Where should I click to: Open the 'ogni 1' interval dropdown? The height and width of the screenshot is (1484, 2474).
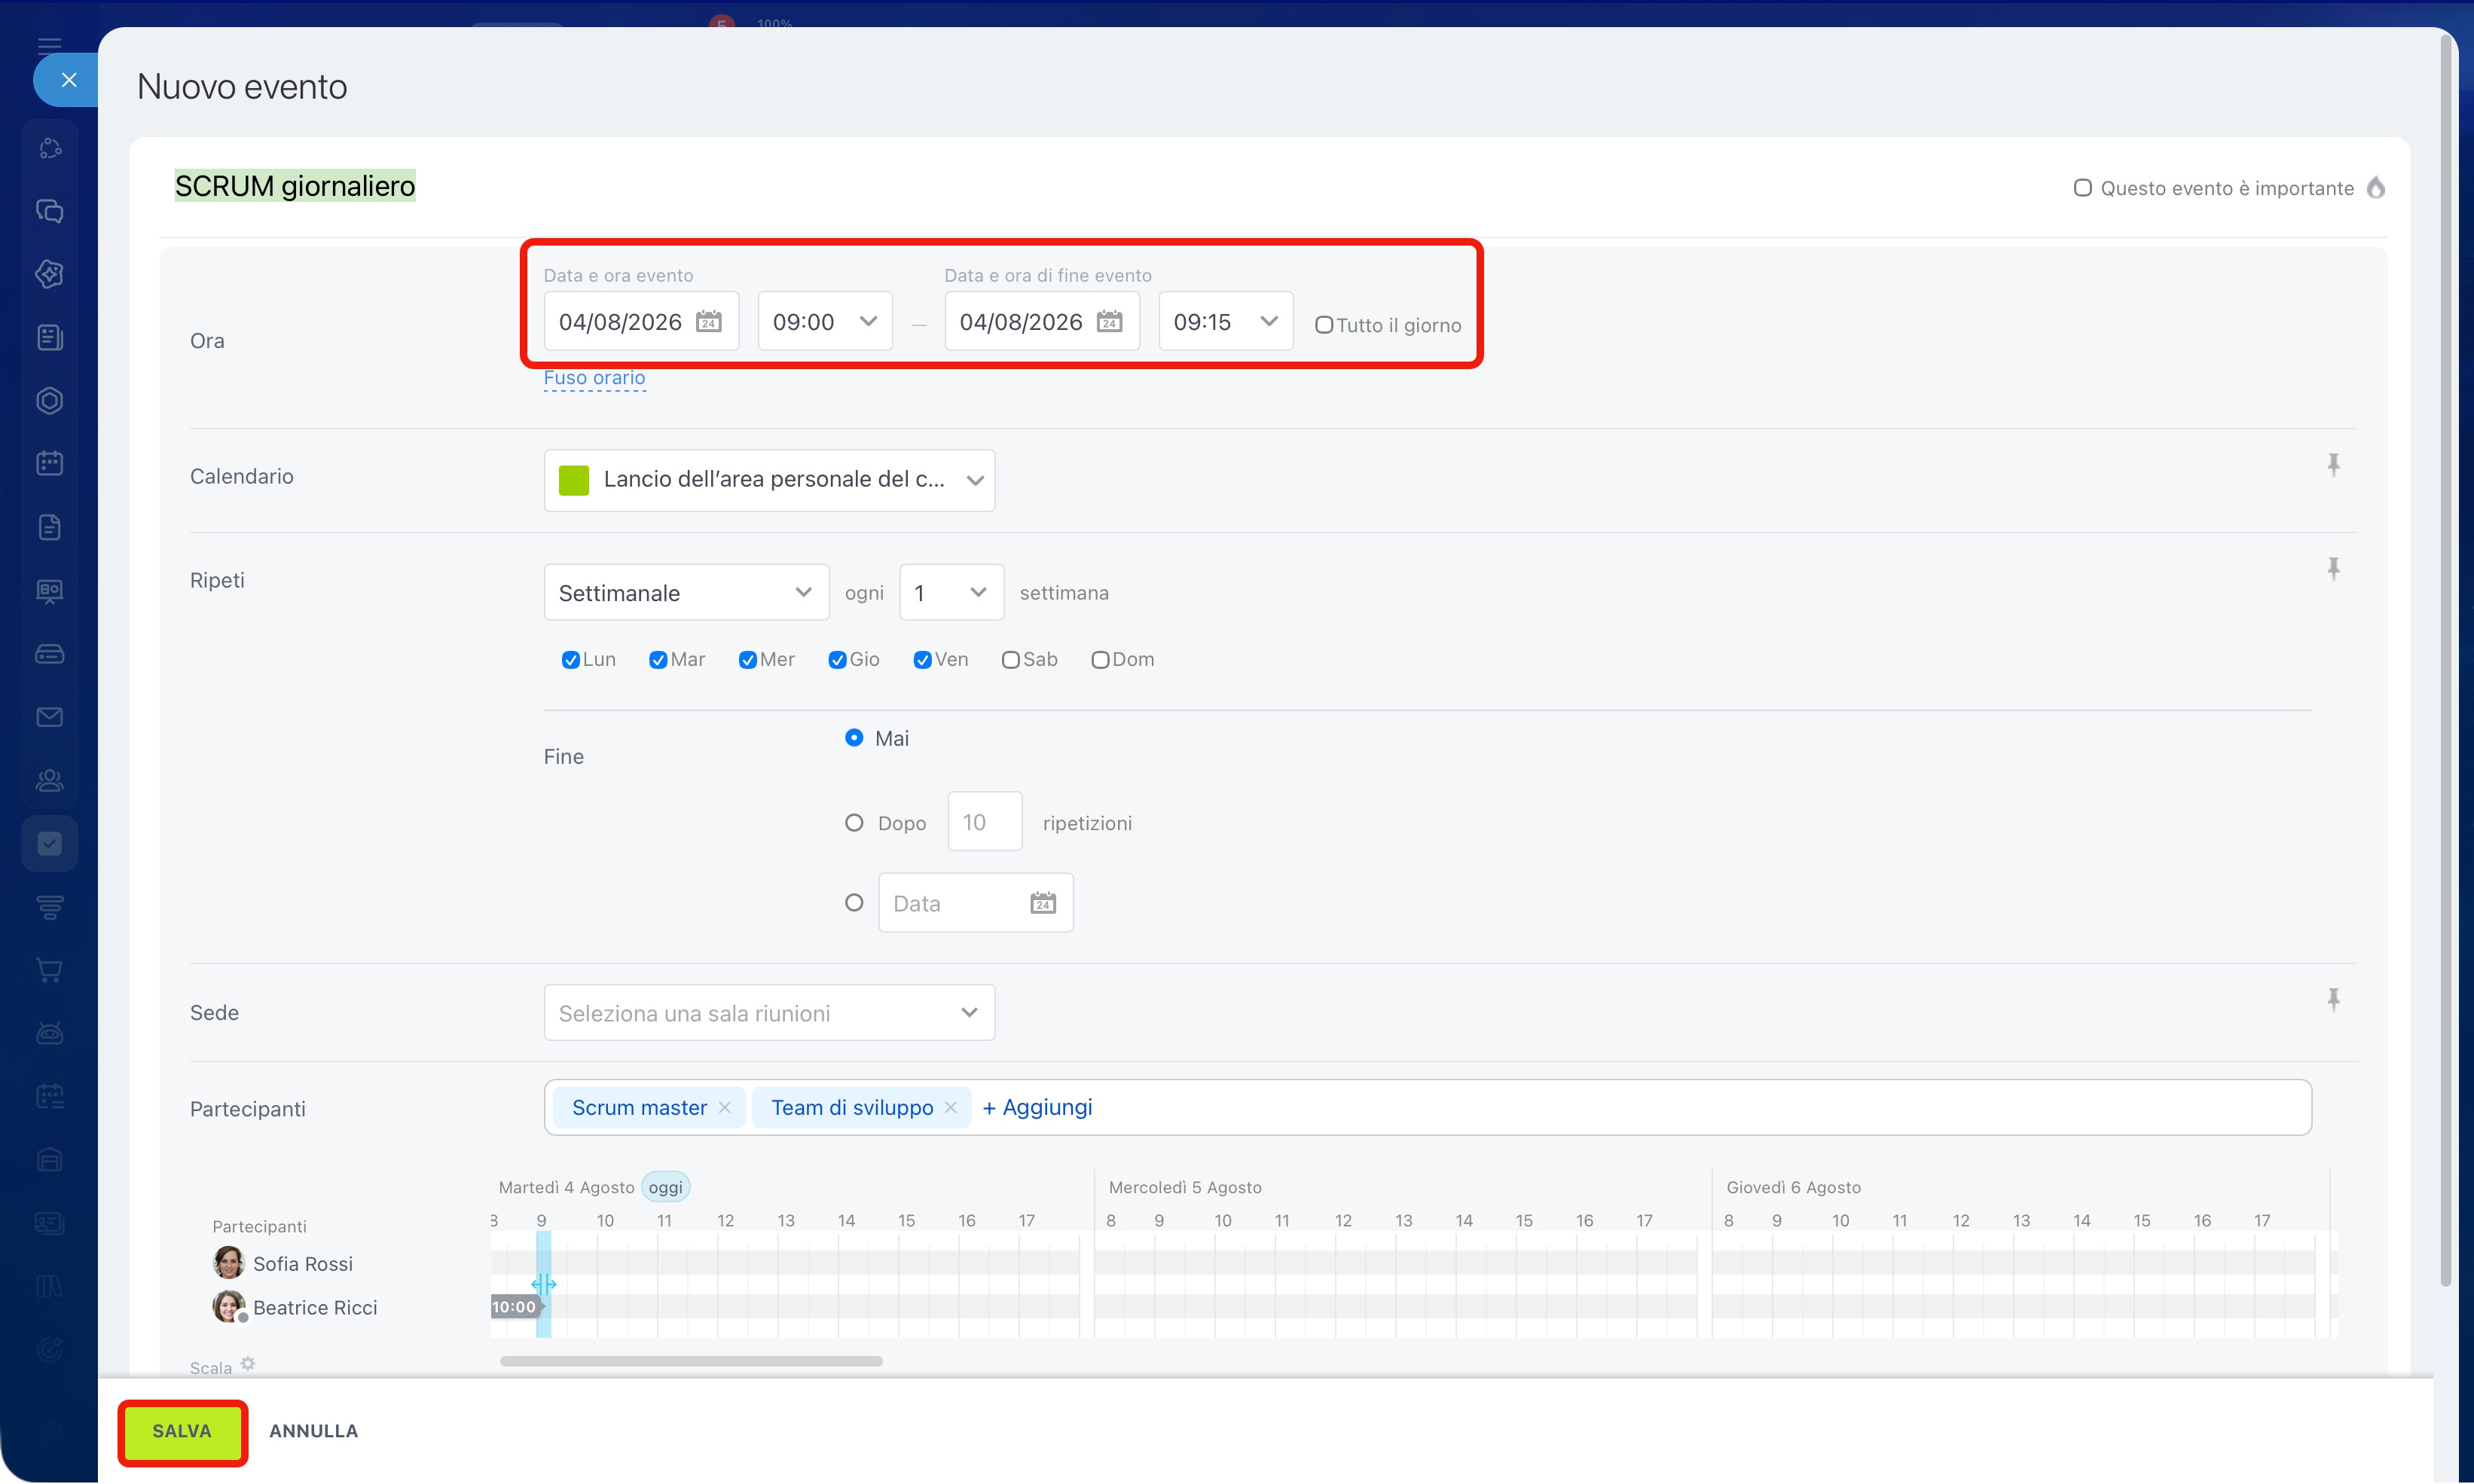tap(951, 592)
